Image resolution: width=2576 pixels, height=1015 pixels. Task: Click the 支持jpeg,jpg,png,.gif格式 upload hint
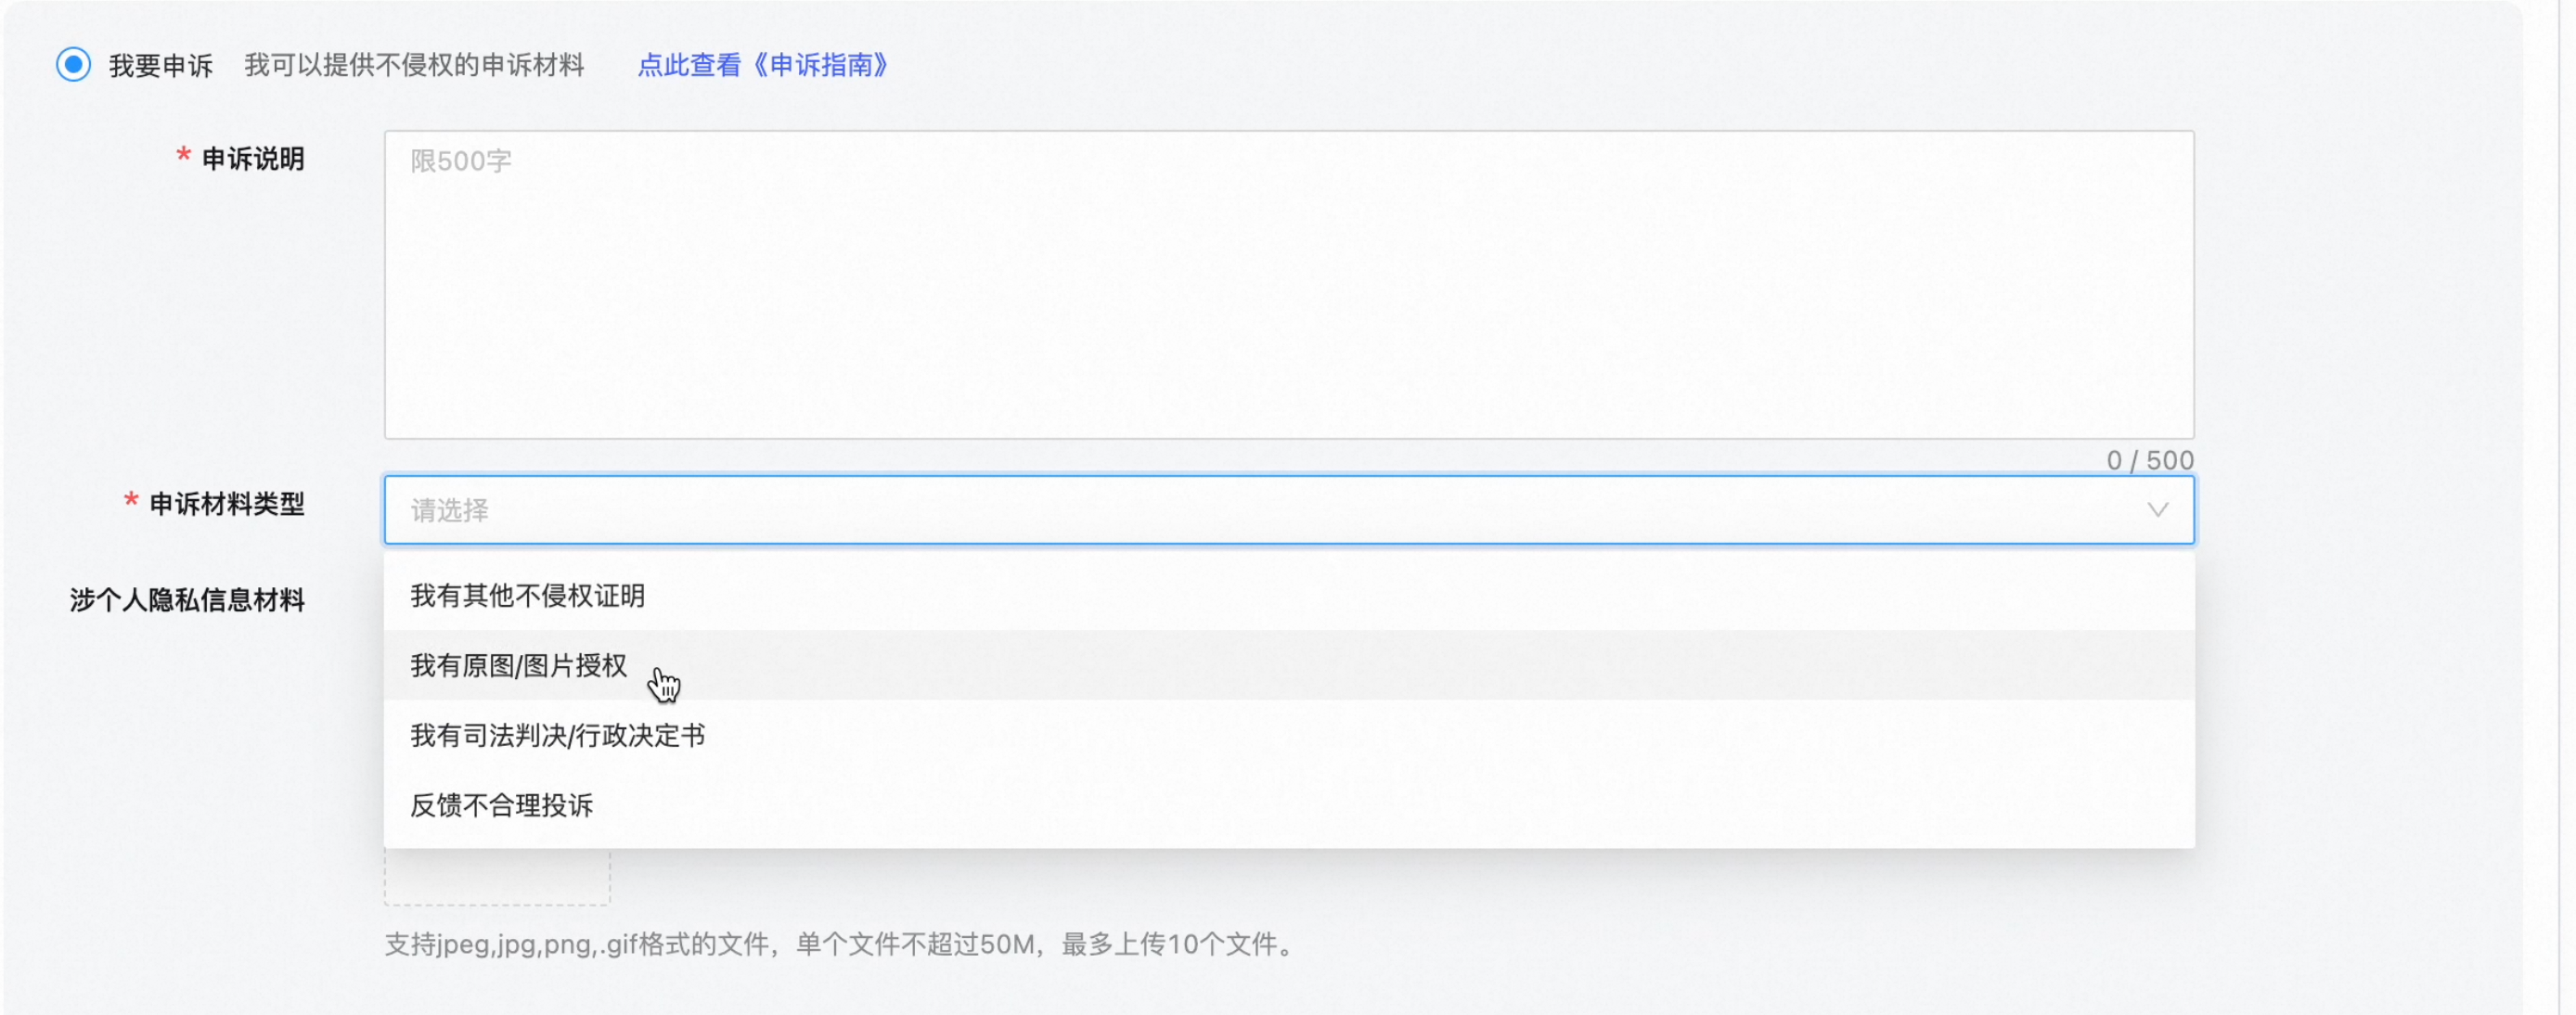tap(840, 944)
